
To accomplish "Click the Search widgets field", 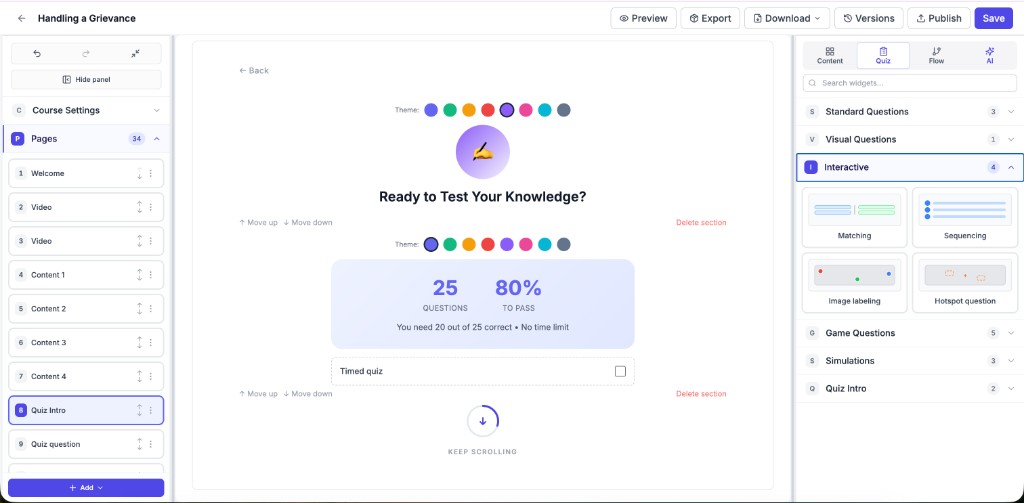I will coord(910,83).
